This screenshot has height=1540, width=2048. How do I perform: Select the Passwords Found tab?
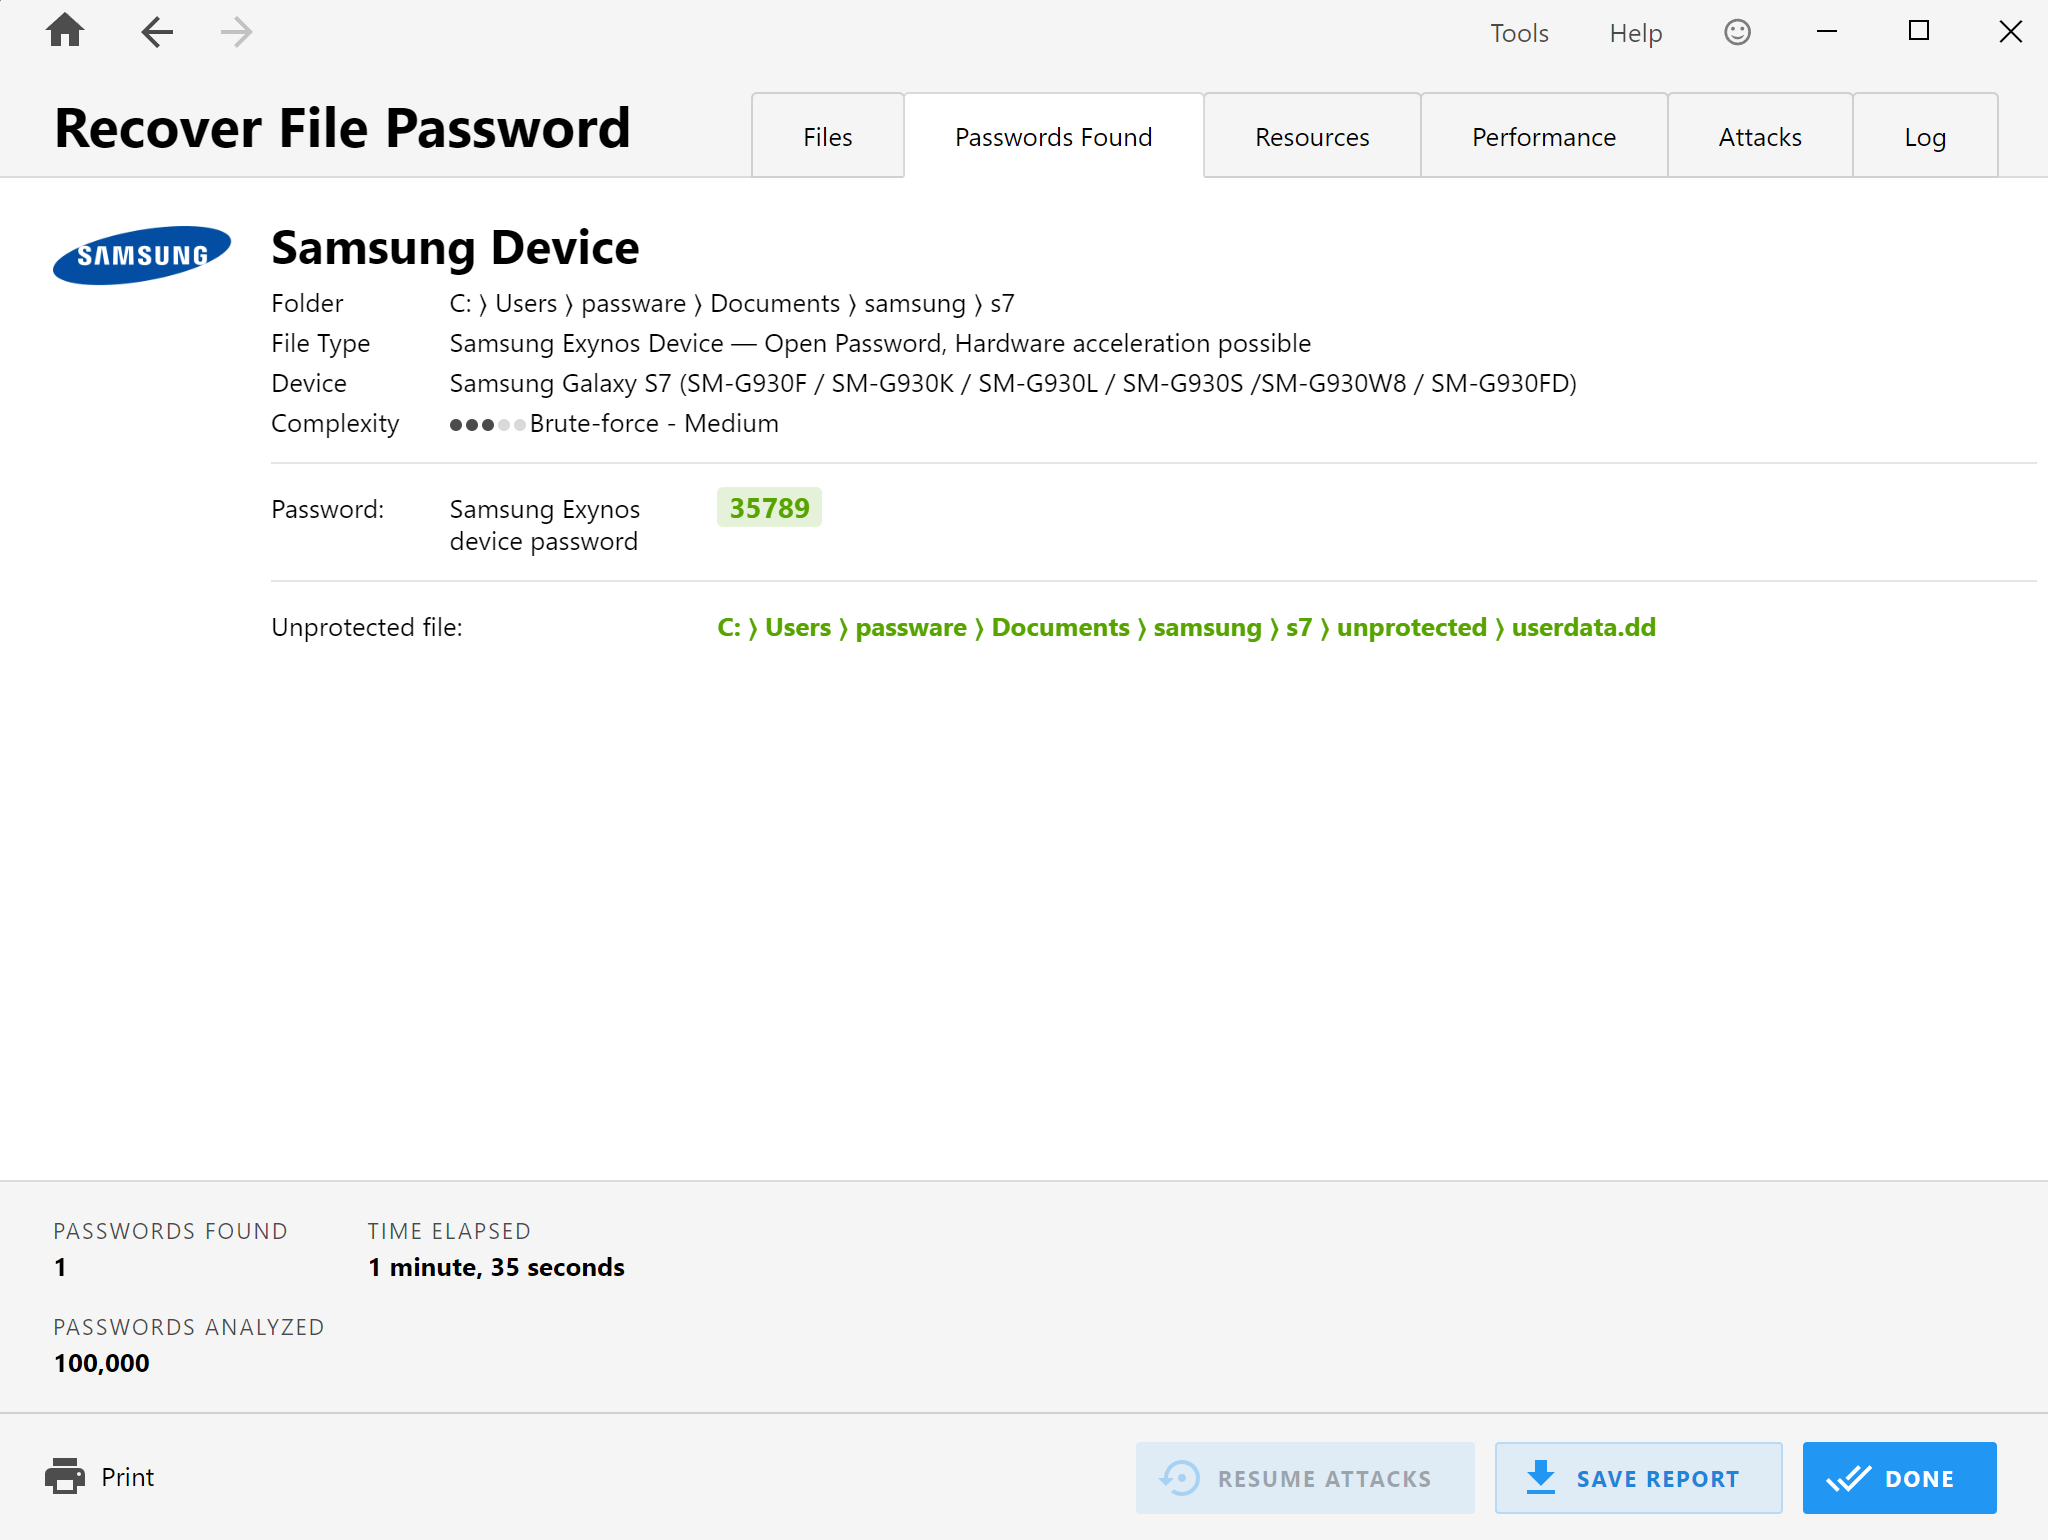coord(1054,136)
